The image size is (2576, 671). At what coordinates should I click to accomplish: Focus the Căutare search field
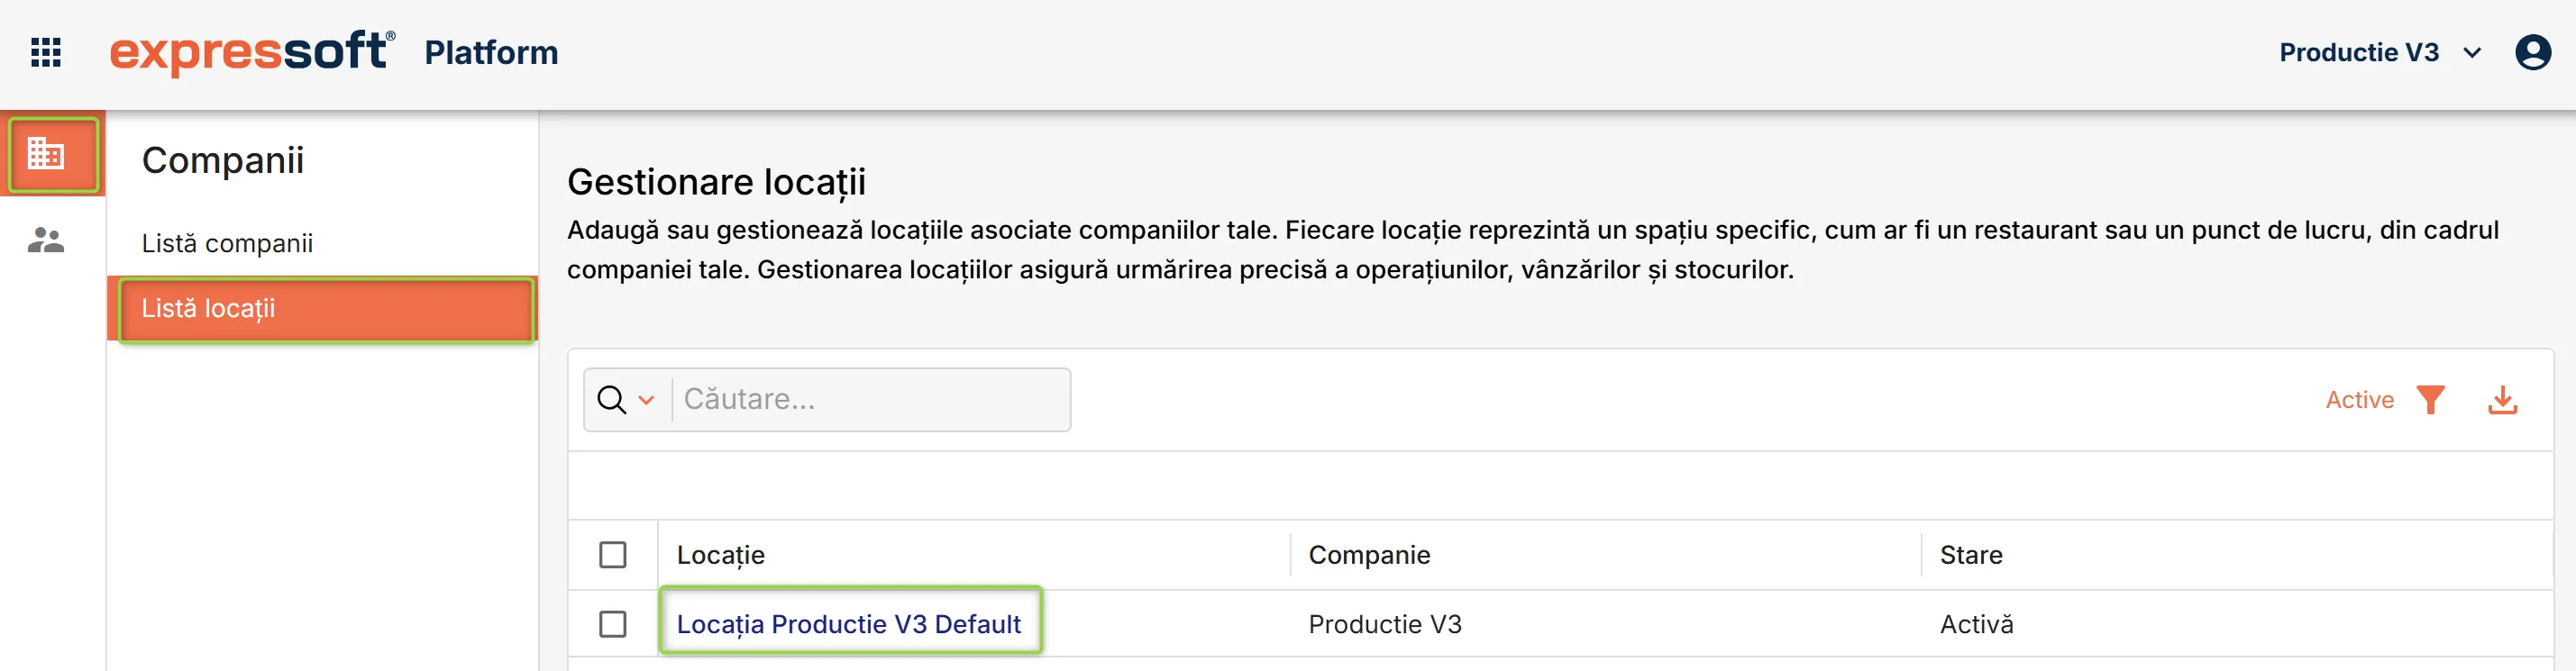point(870,400)
